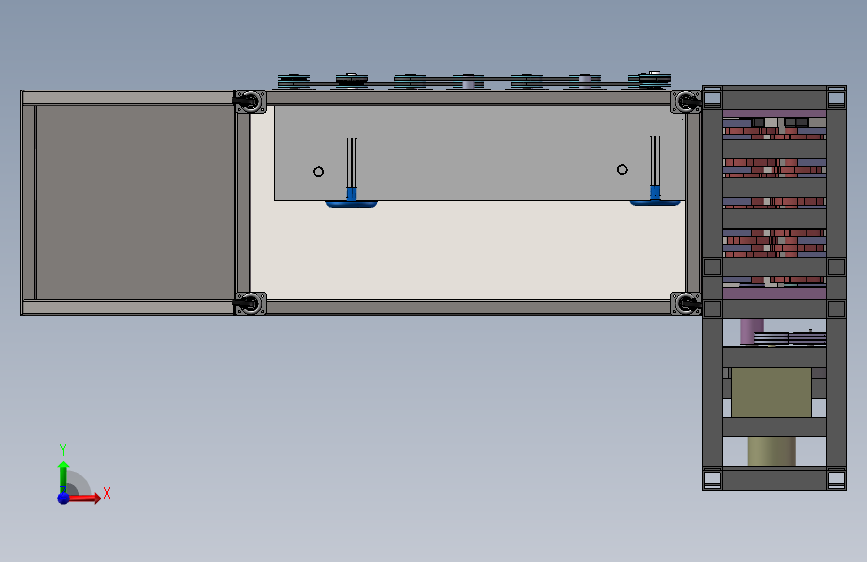Select the olive rectangular box in right frame

click(771, 392)
